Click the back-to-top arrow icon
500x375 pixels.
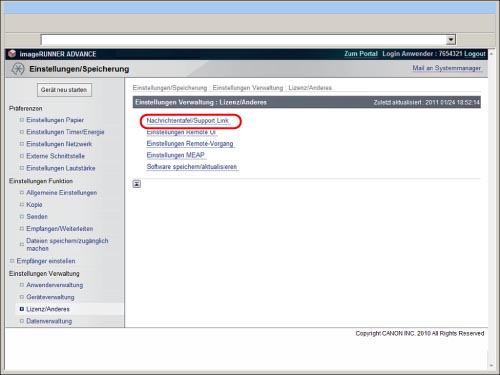pyautogui.click(x=137, y=184)
